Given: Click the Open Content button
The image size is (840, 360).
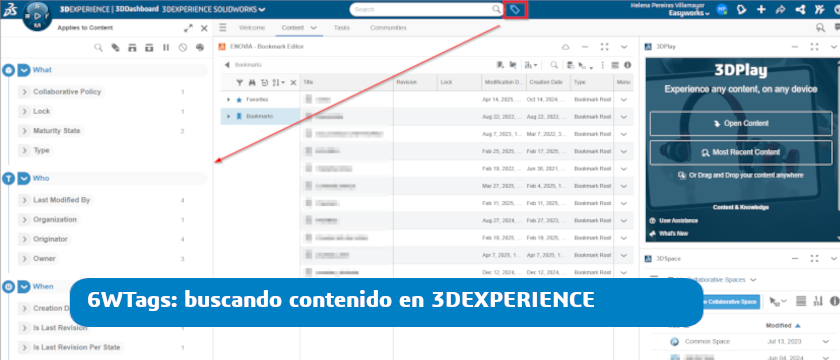Looking at the screenshot, I should coord(741,123).
